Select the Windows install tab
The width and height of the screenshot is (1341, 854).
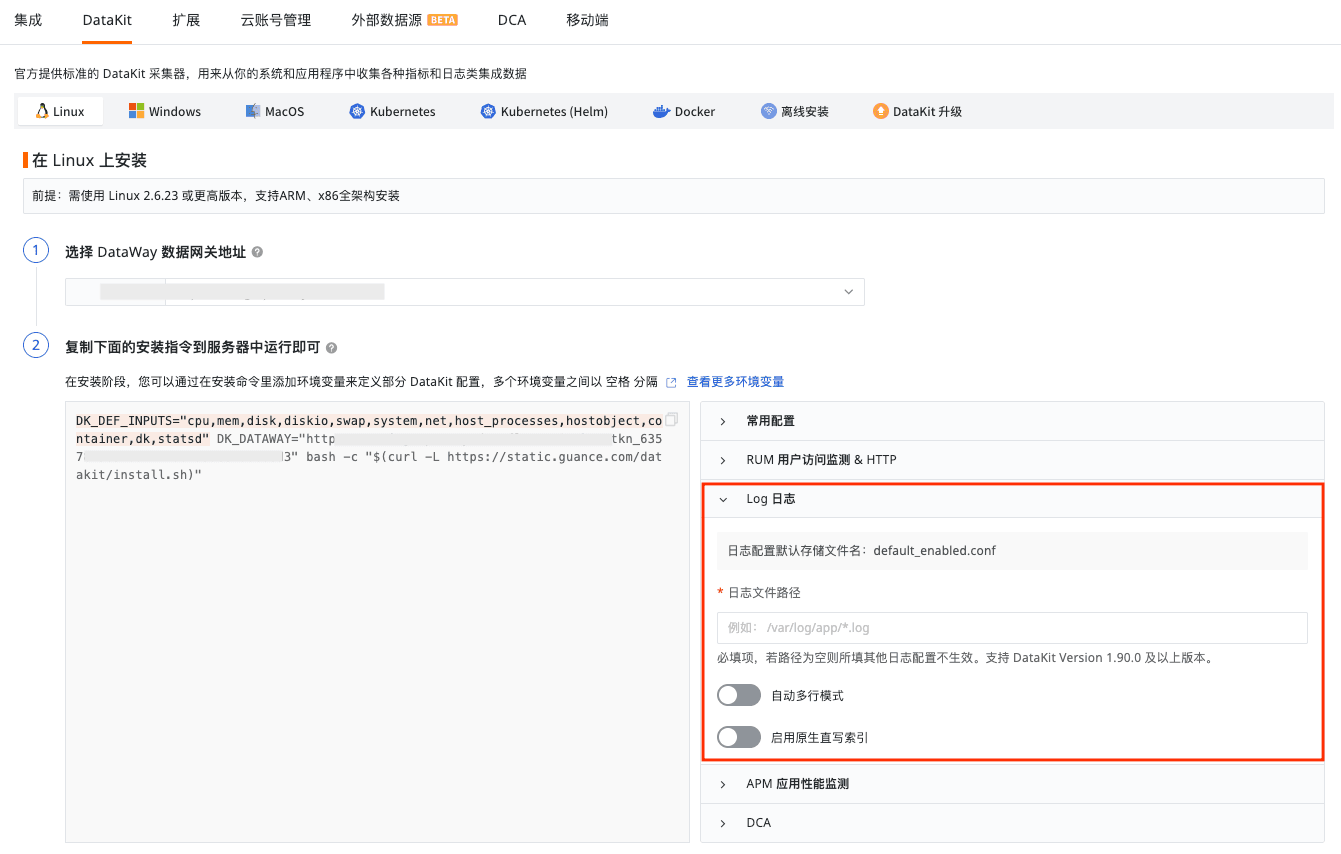click(165, 111)
